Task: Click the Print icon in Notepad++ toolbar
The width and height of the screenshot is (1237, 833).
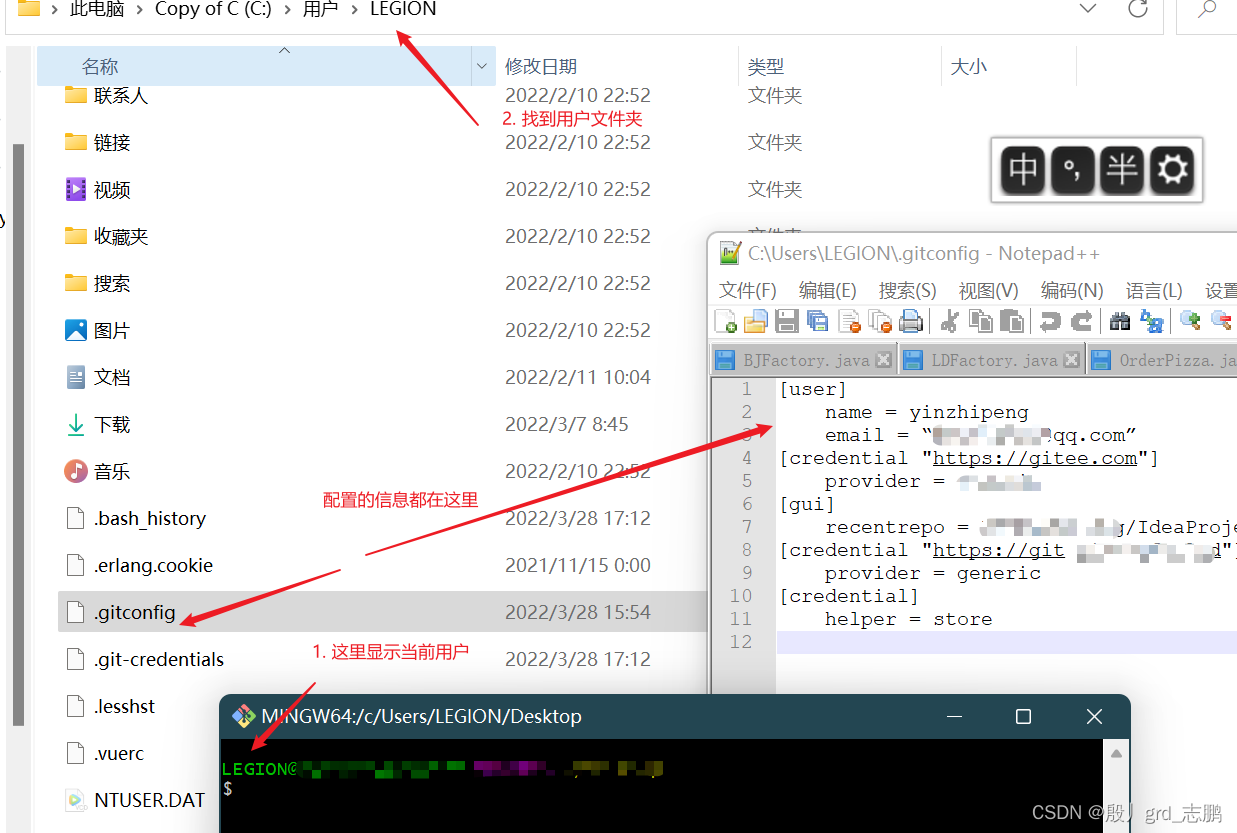Action: click(x=910, y=321)
